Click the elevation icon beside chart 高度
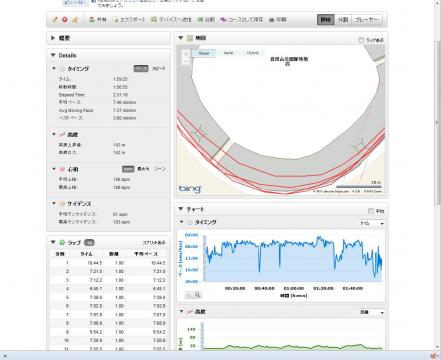Image resolution: width=441 pixels, height=360 pixels. pos(190,312)
